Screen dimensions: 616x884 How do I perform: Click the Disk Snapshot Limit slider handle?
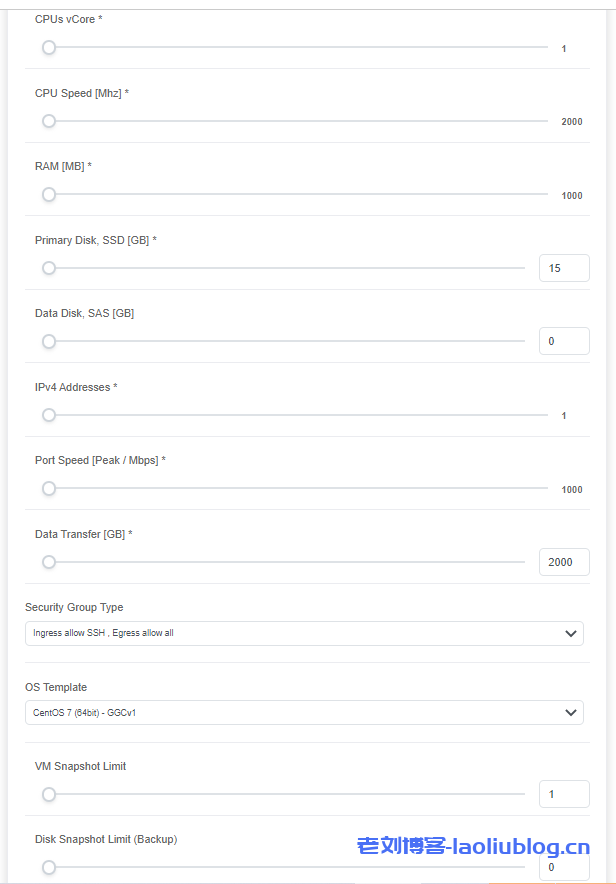[x=48, y=867]
